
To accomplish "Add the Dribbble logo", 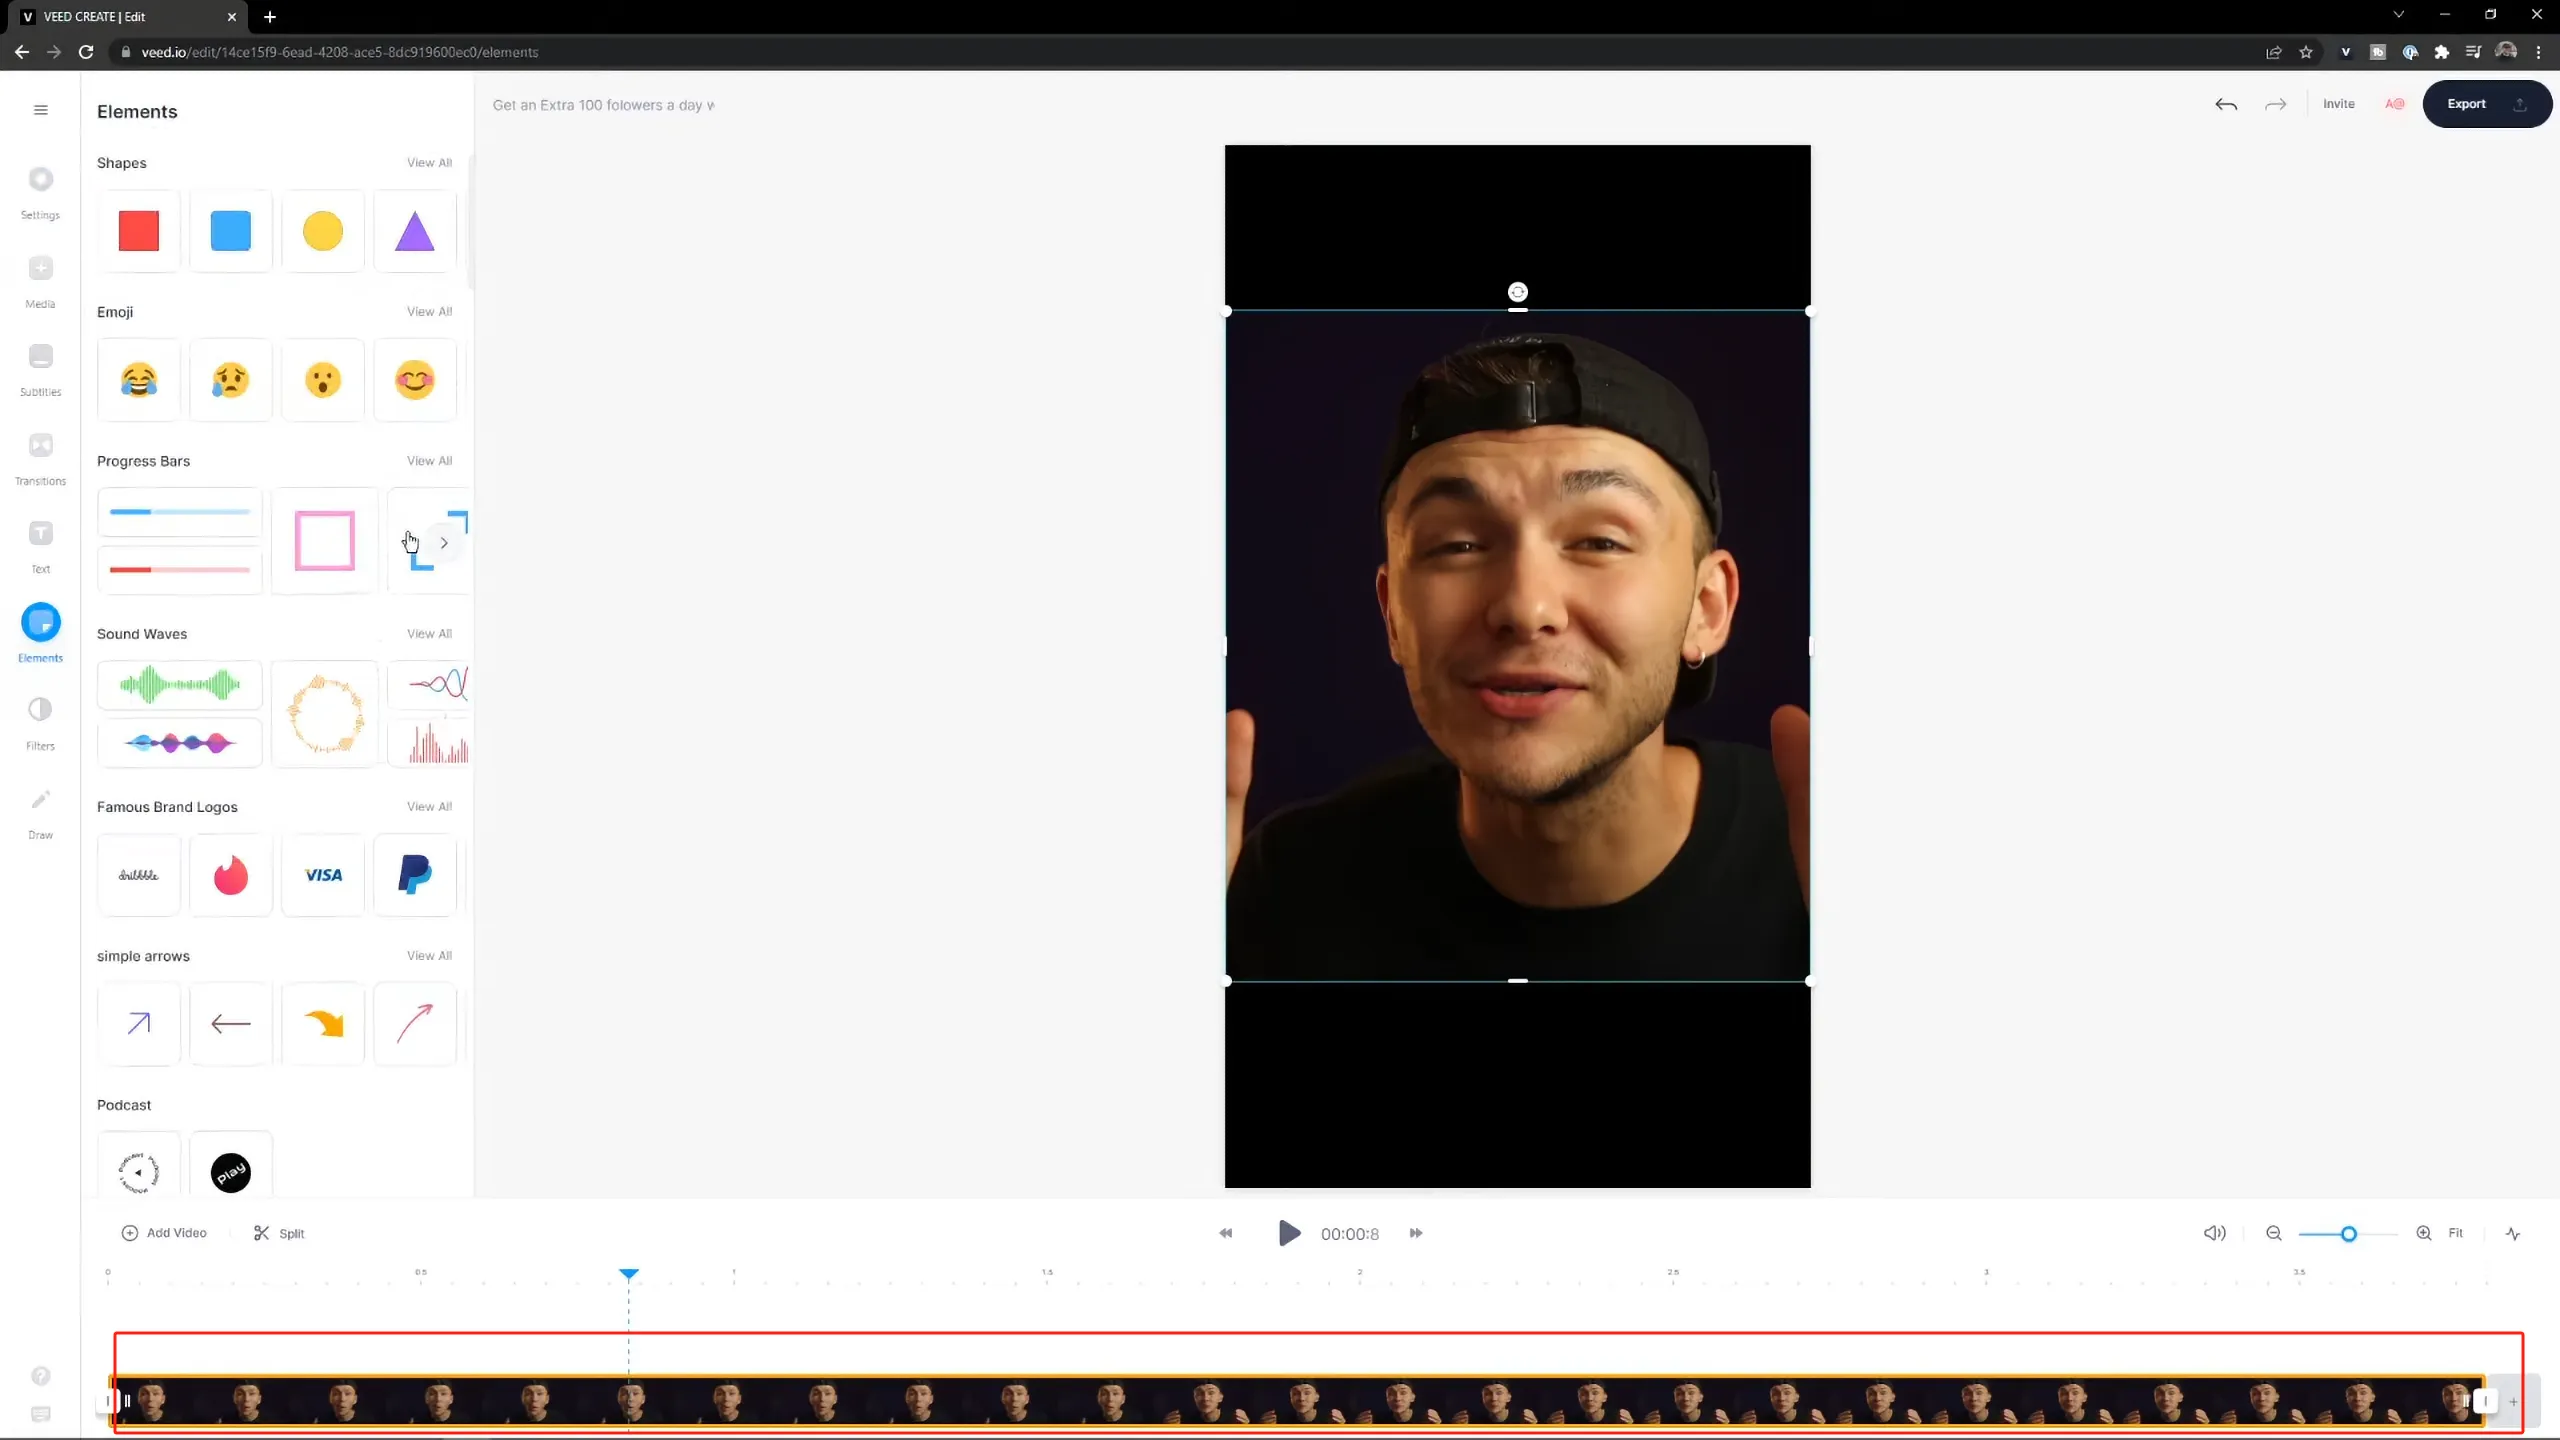I will pyautogui.click(x=139, y=875).
